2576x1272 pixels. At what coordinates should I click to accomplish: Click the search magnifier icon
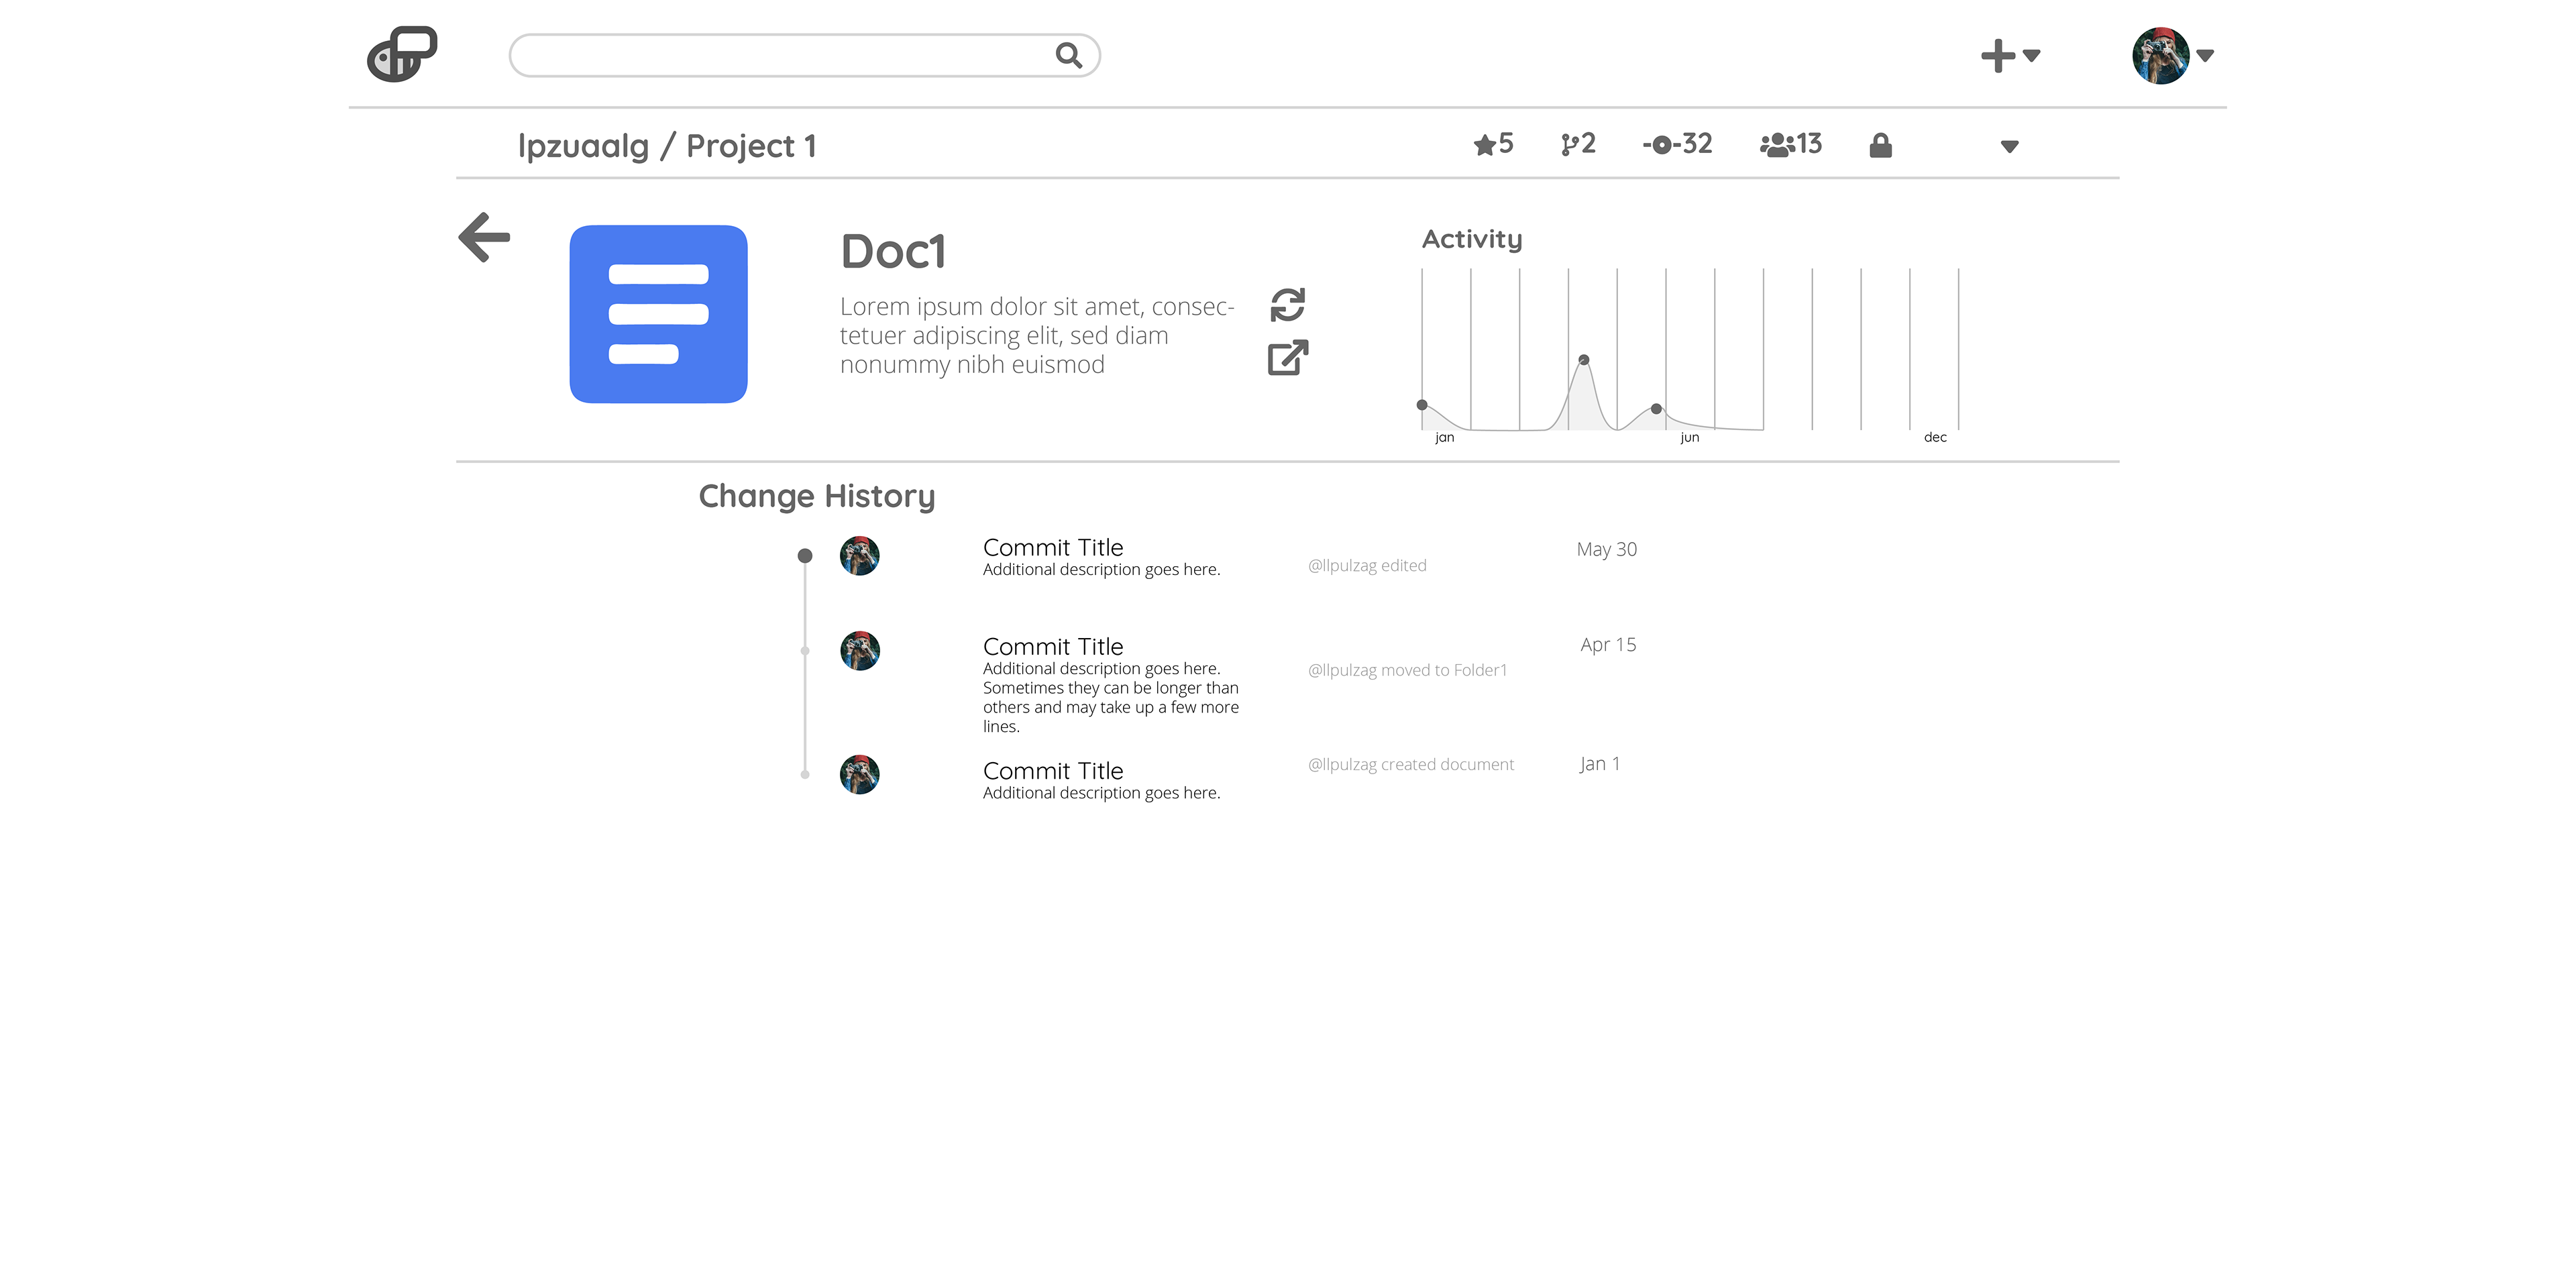[1068, 55]
